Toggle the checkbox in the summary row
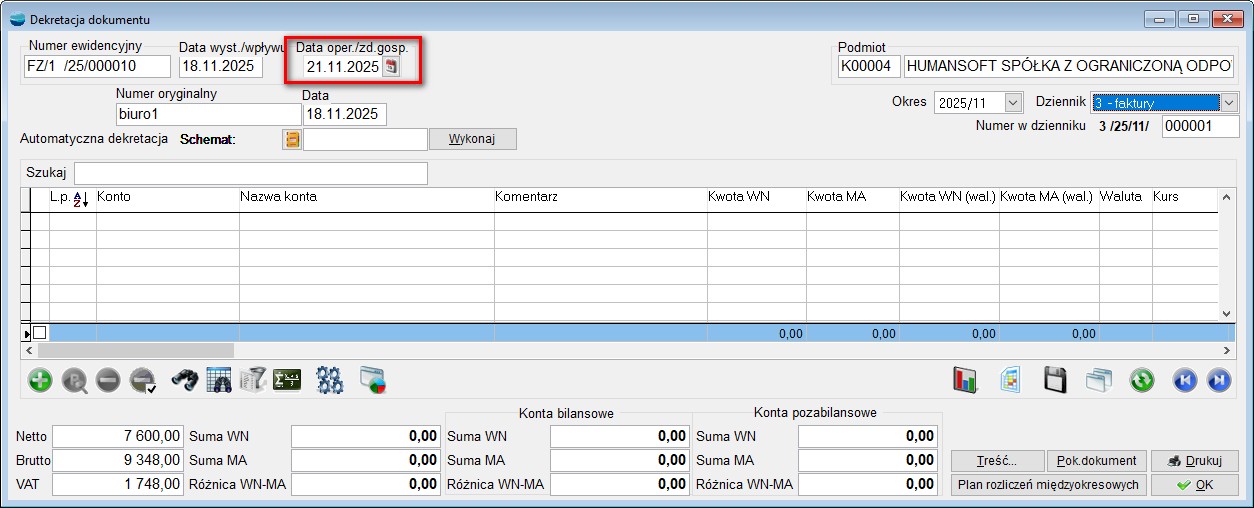Viewport: 1254px width, 508px height. [40, 333]
